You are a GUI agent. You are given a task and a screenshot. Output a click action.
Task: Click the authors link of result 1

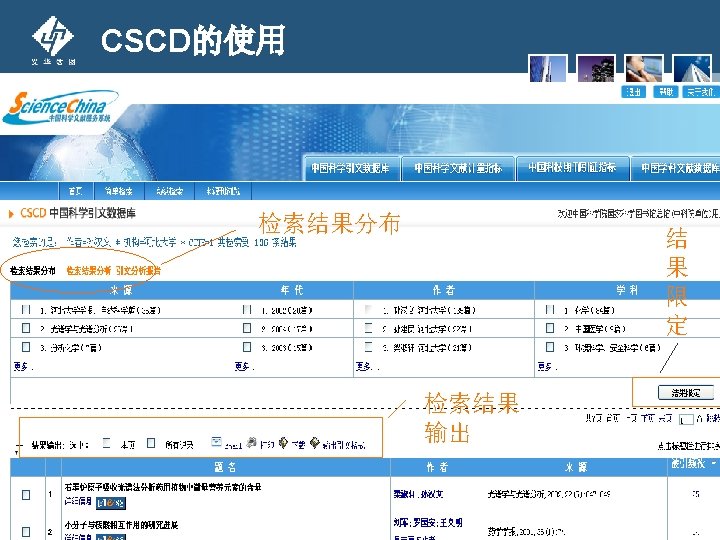click(418, 494)
